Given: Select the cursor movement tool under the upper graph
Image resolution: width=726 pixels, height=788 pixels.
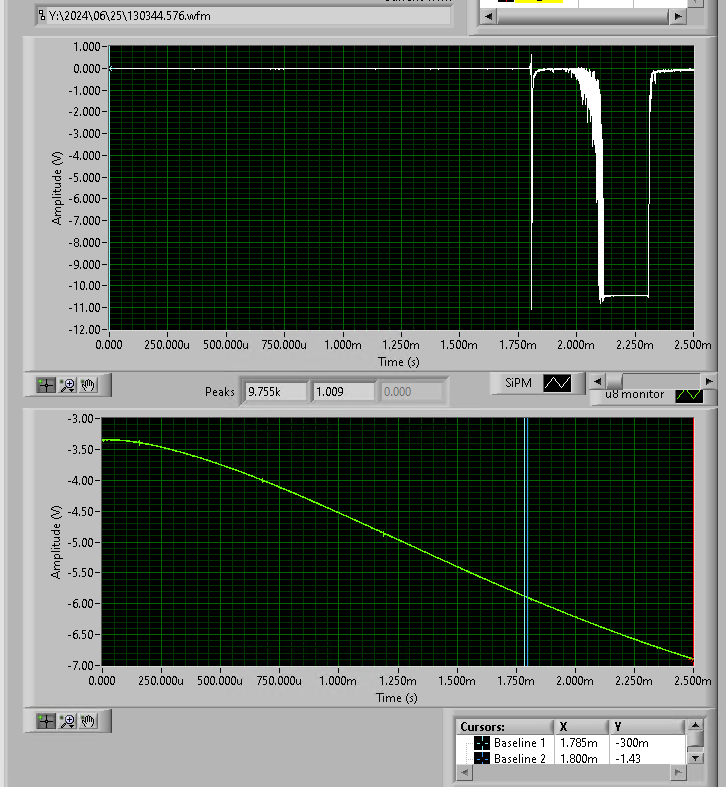Looking at the screenshot, I should point(46,385).
